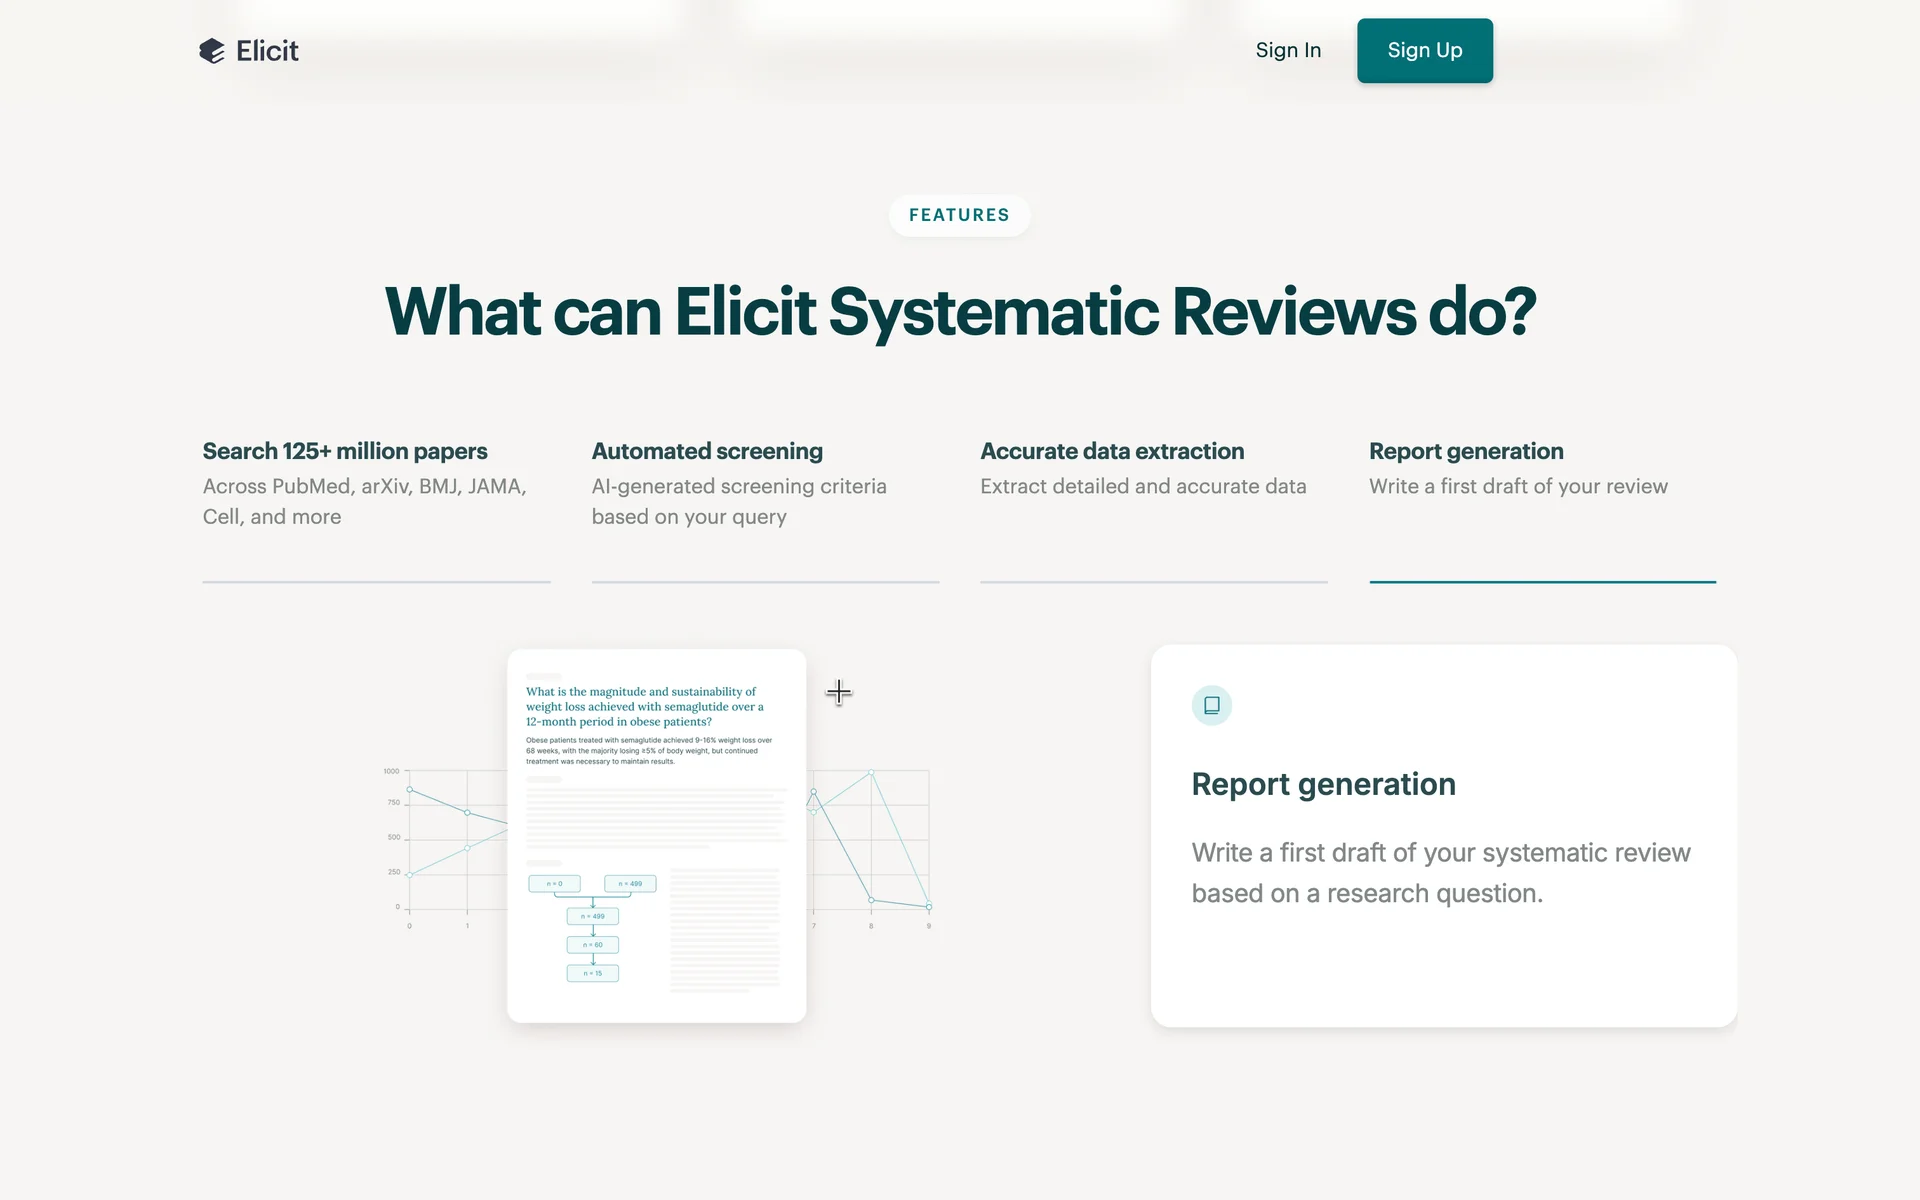This screenshot has height=1200, width=1920.
Task: Click the flowchart diagram in the document
Action: point(591,928)
